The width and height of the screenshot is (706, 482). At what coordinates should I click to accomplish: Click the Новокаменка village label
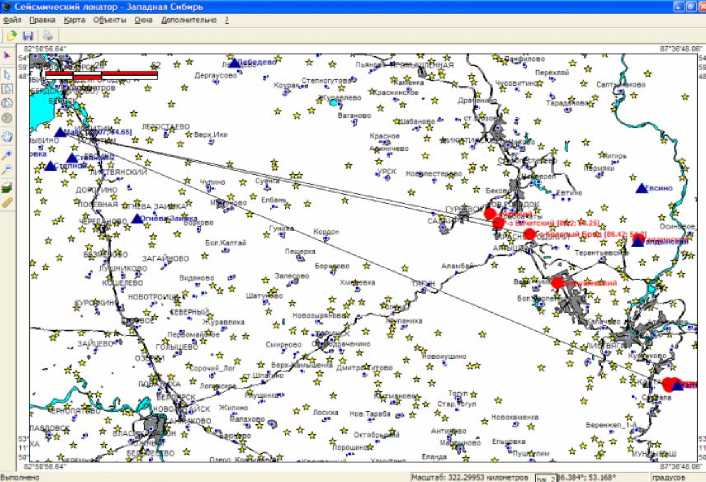click(515, 417)
